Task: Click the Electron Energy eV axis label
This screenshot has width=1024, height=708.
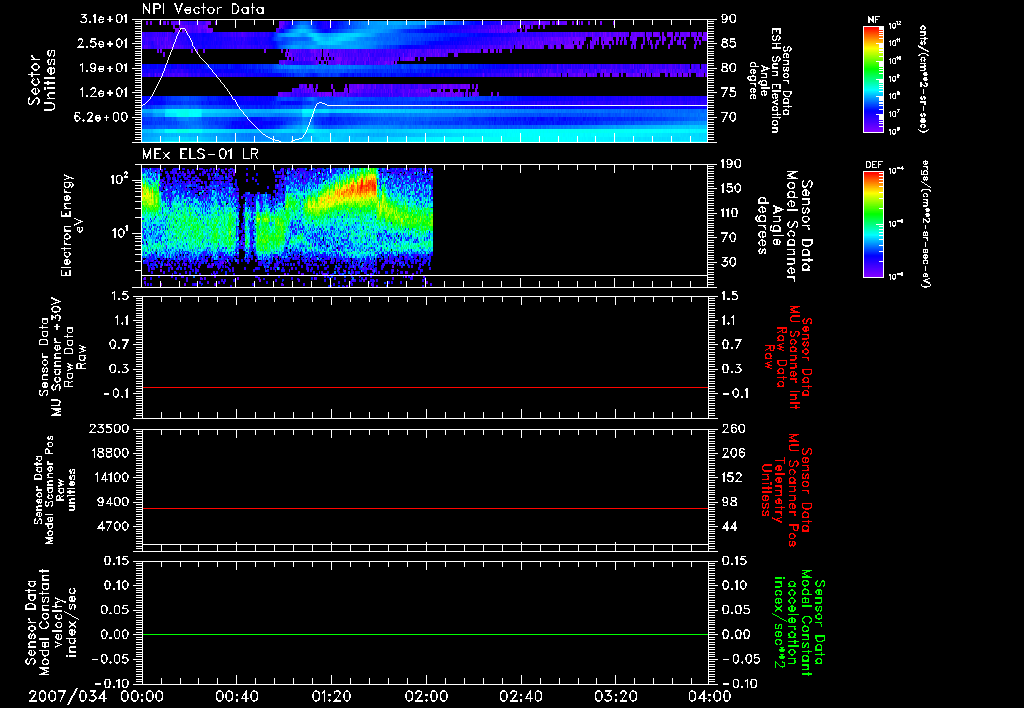Action: [x=72, y=225]
